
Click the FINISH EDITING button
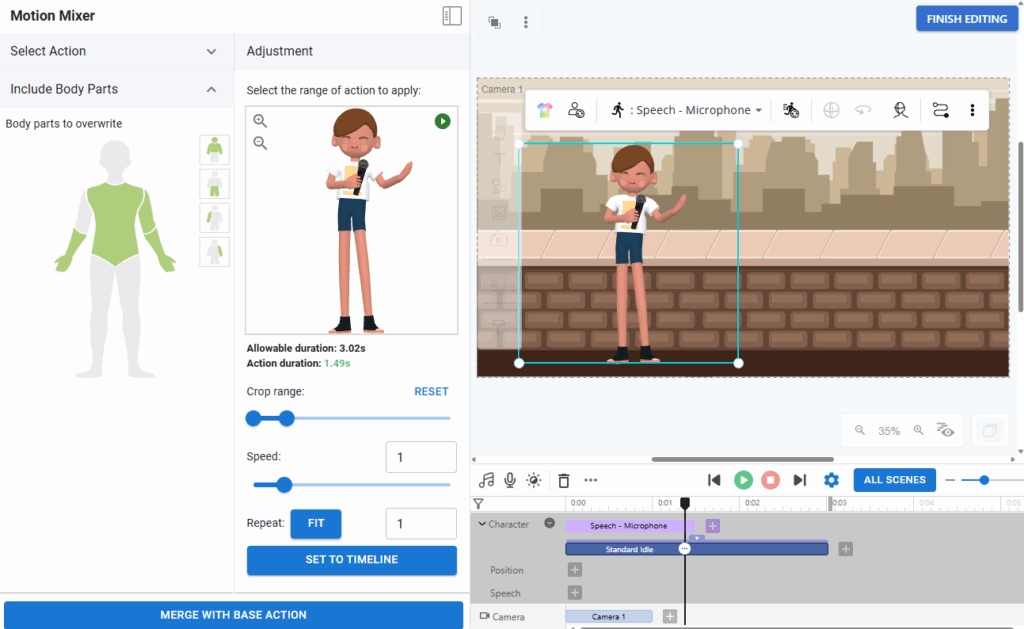coord(966,19)
